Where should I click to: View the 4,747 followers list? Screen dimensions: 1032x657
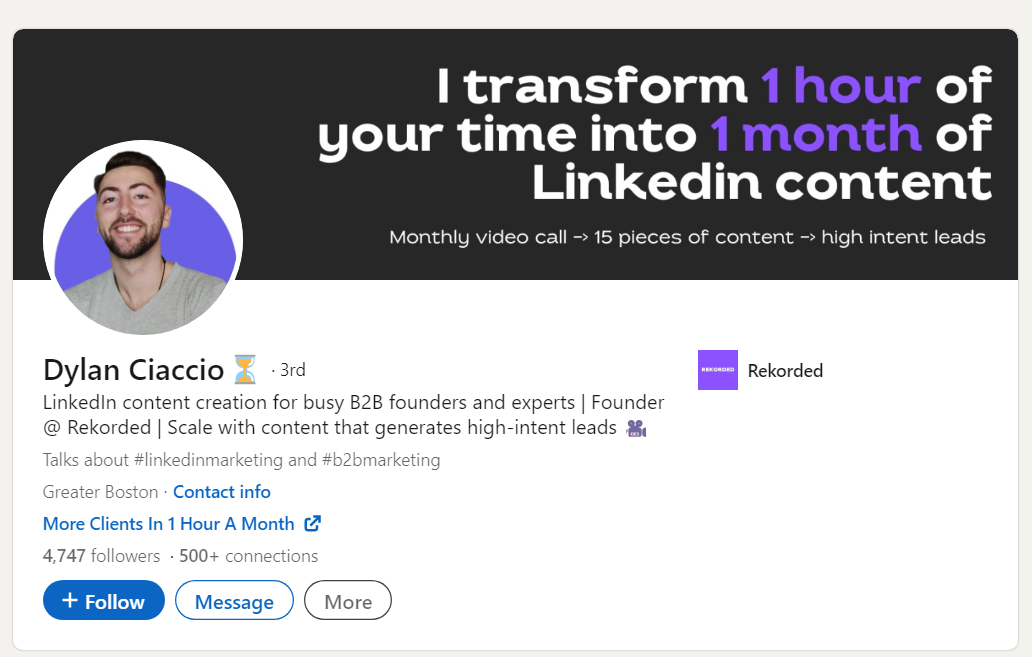click(x=98, y=555)
